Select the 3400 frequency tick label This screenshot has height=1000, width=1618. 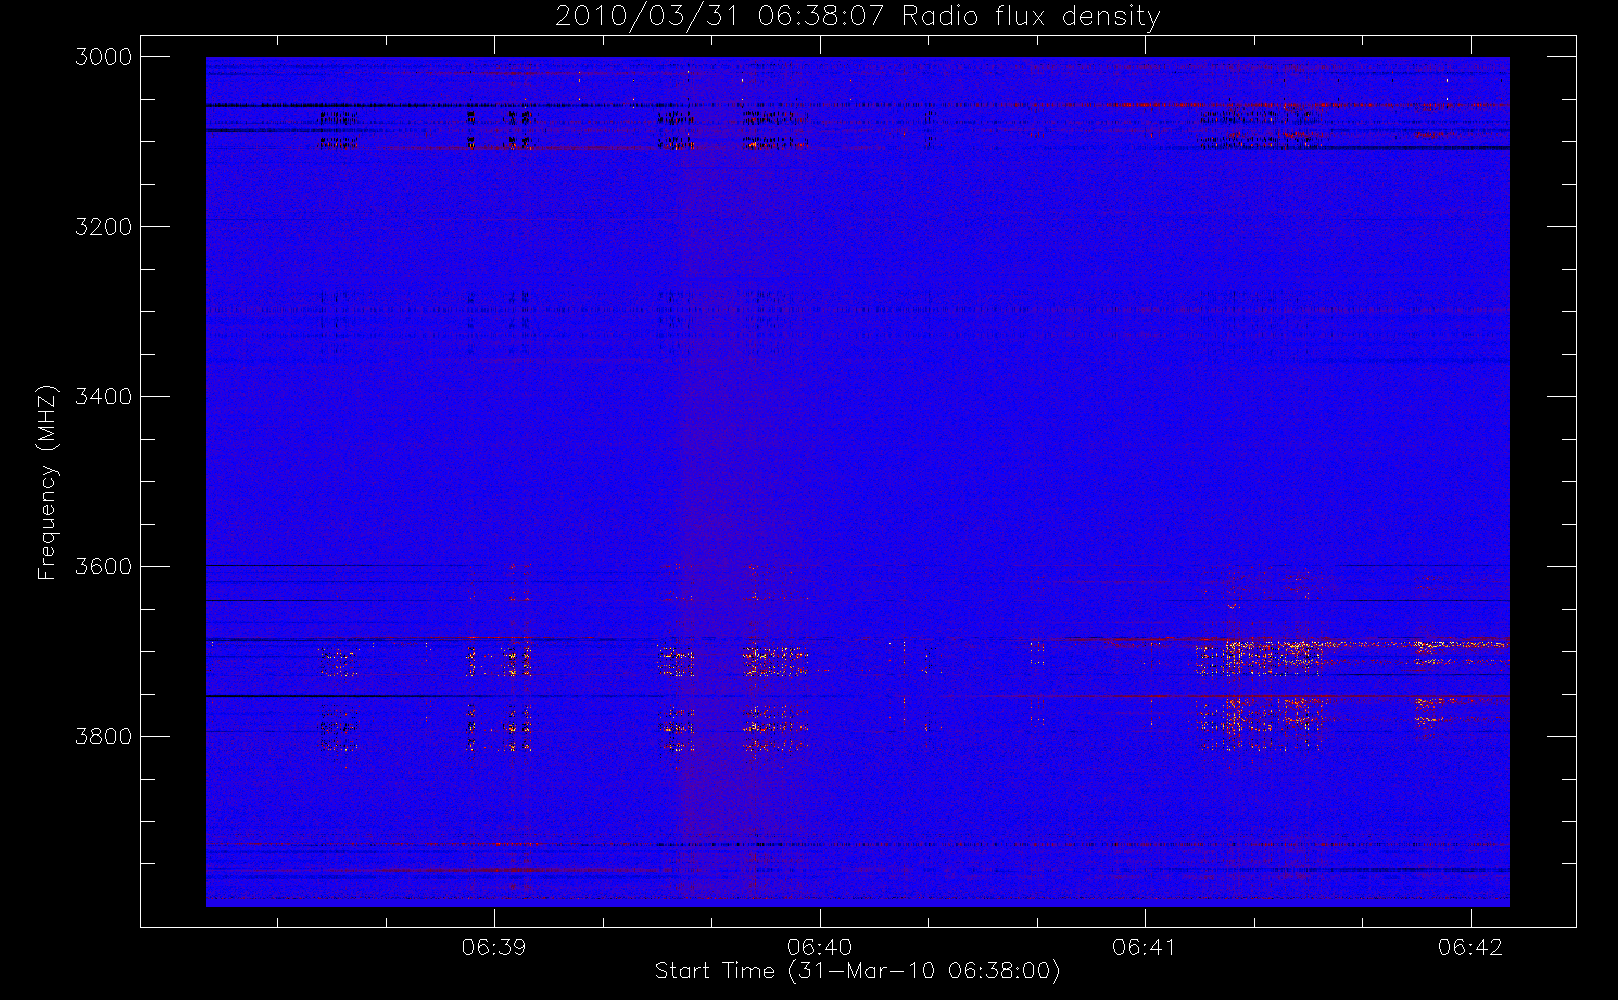tap(104, 397)
